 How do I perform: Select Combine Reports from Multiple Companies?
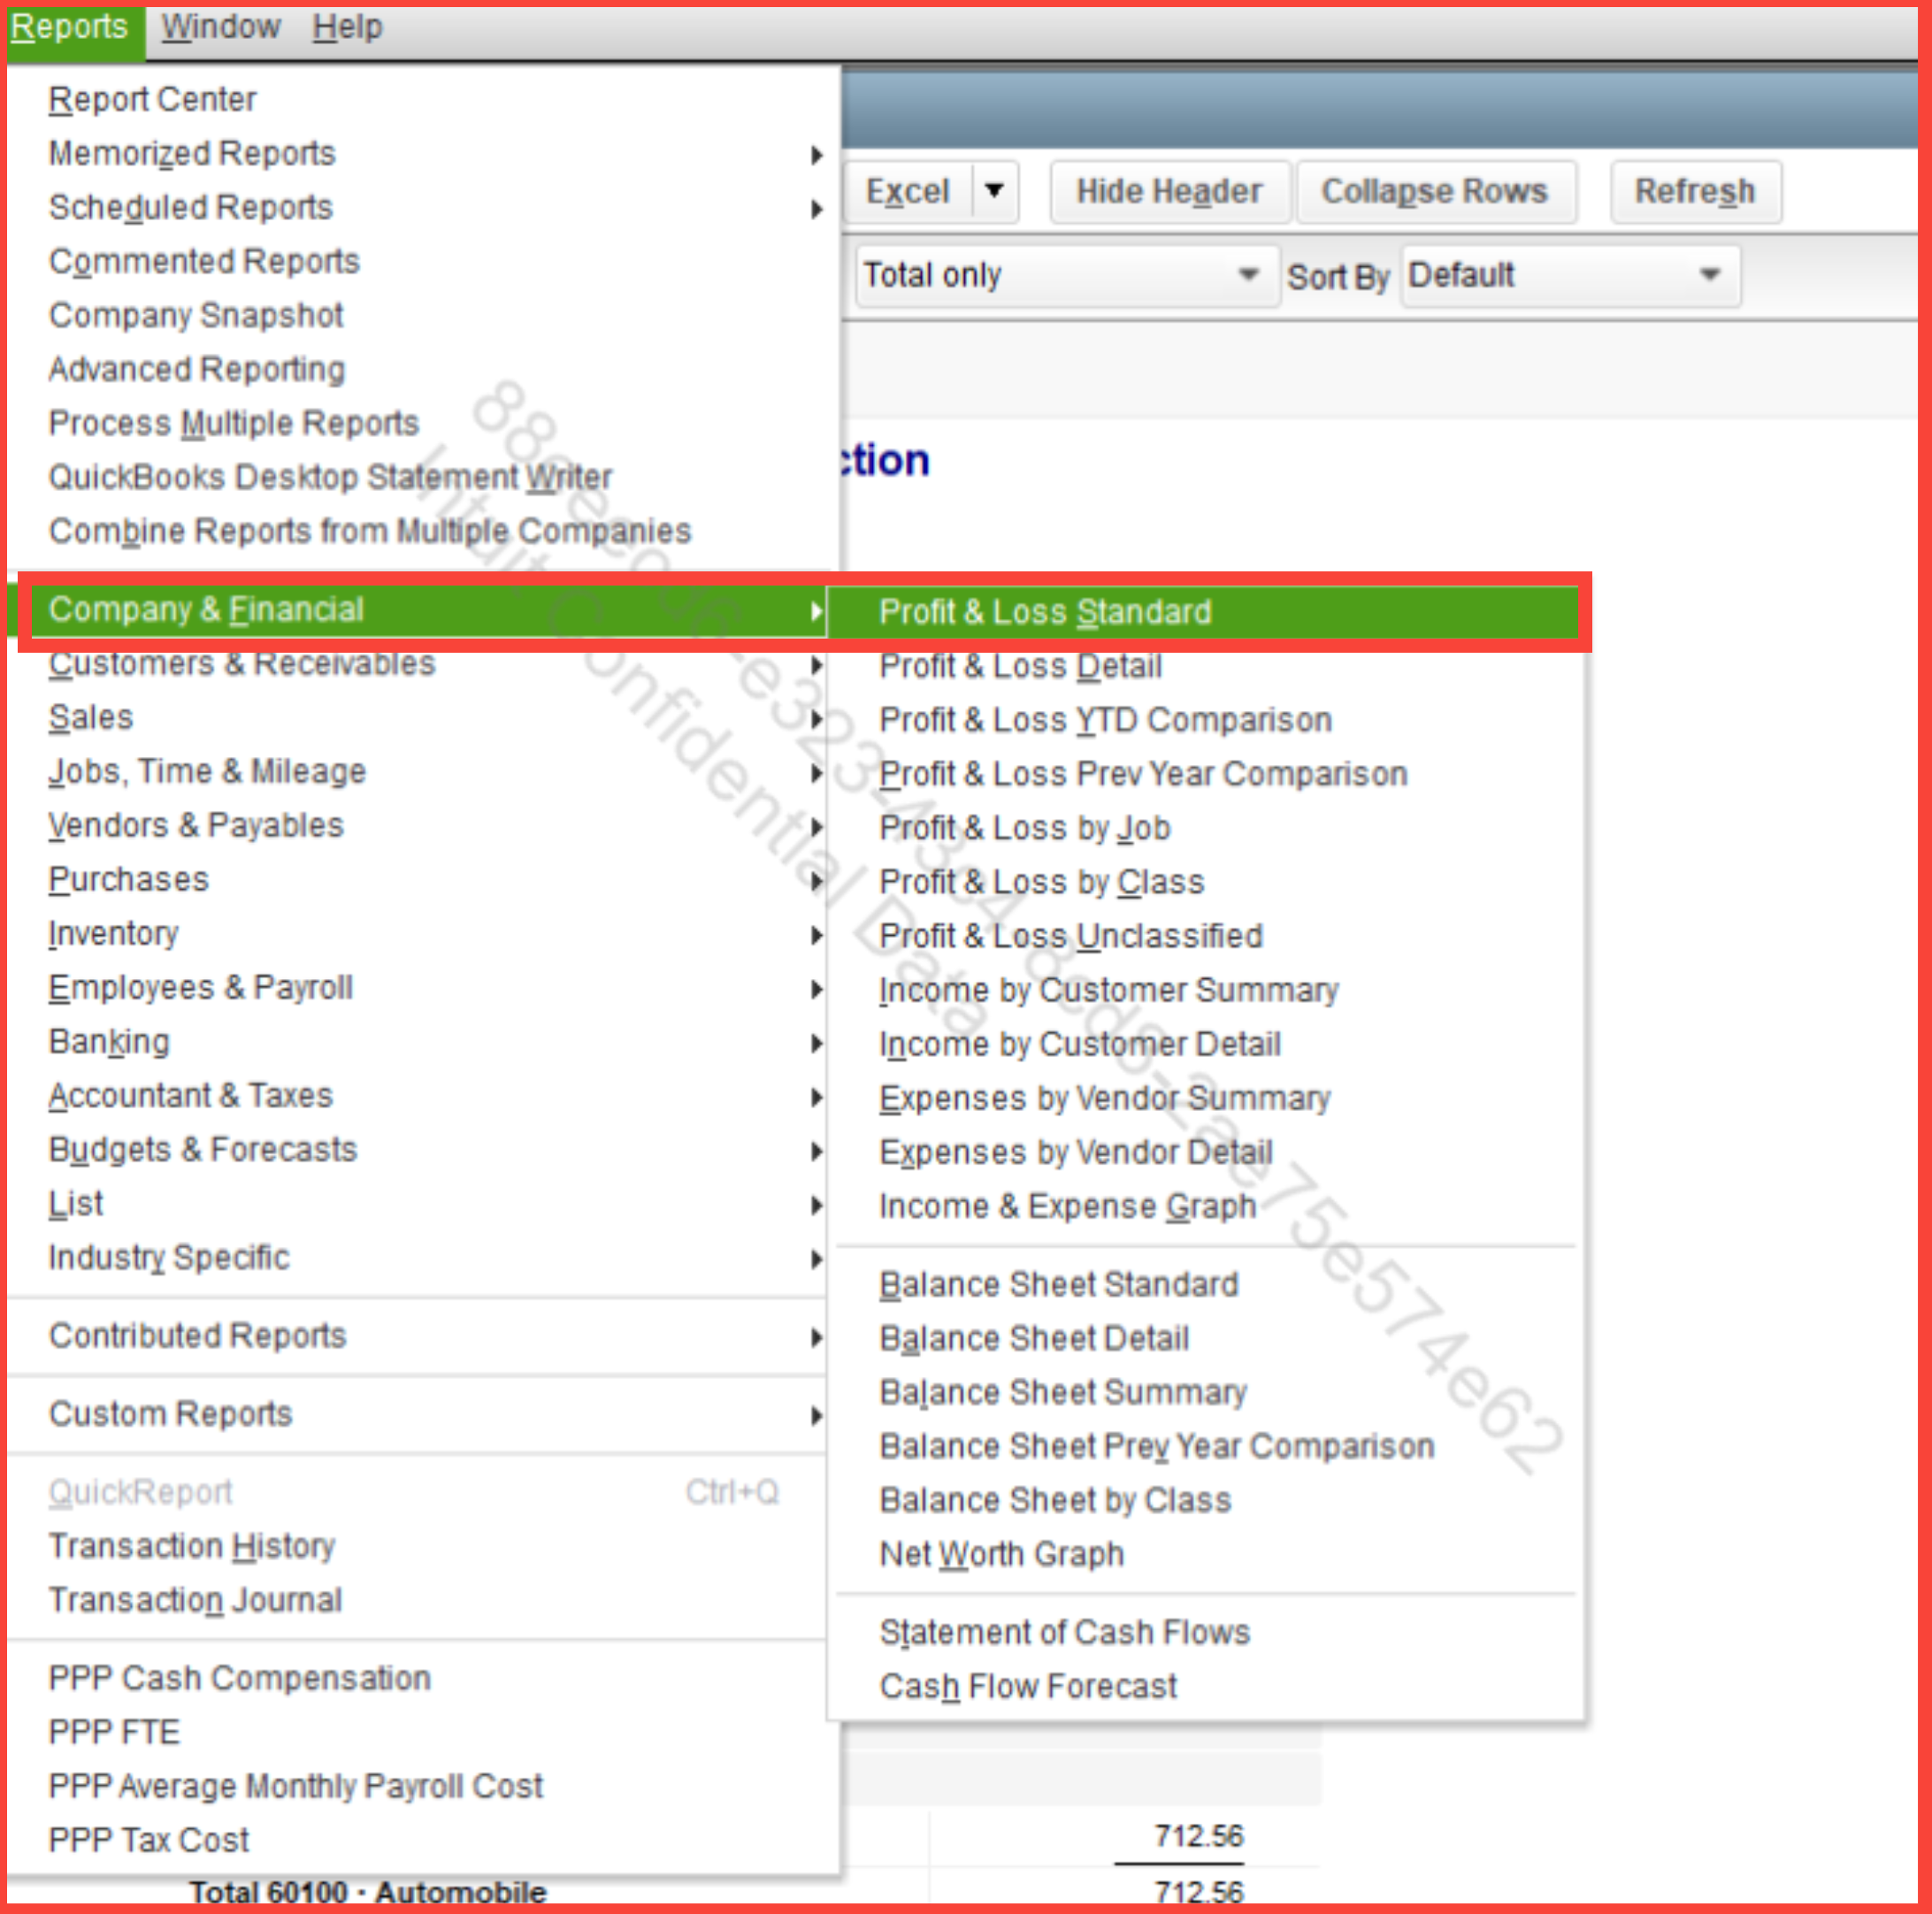point(370,531)
